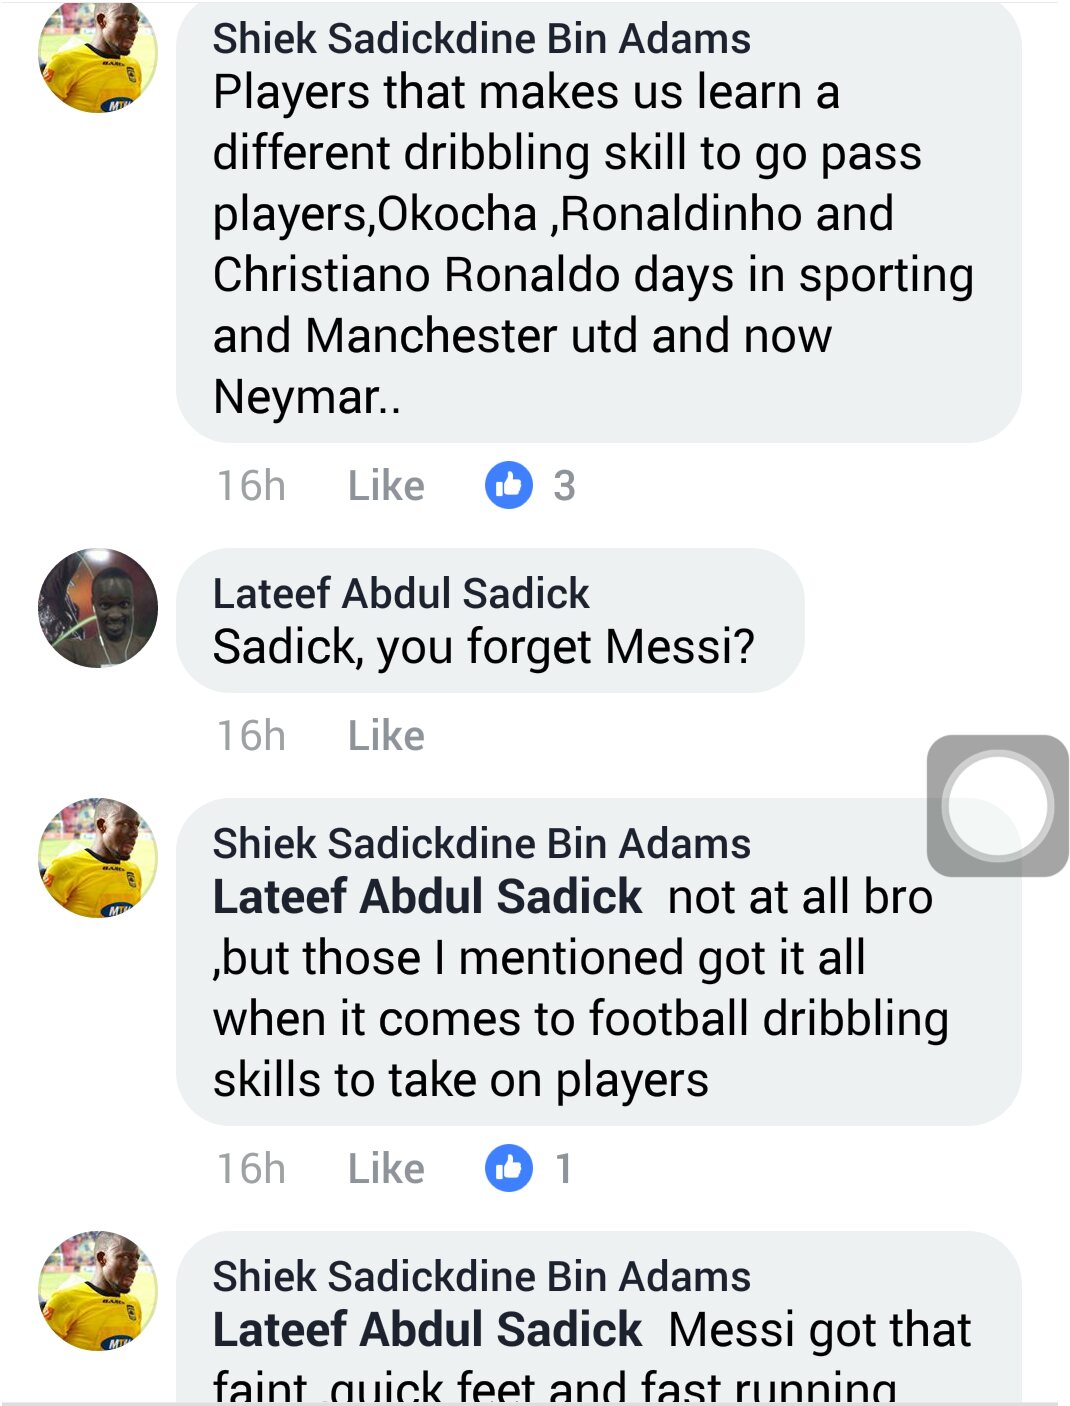
Task: Open profile photo beside the Neymar comment
Action: click(x=98, y=55)
